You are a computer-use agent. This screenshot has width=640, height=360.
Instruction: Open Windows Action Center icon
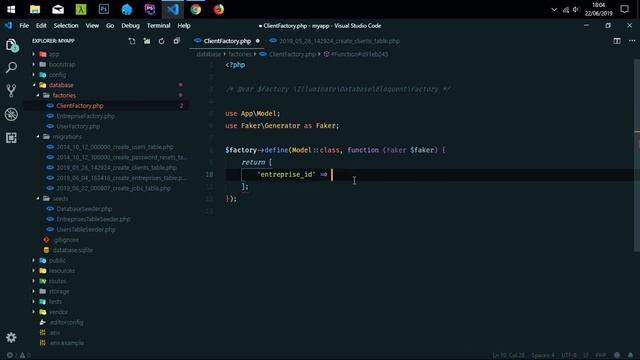tap(624, 9)
